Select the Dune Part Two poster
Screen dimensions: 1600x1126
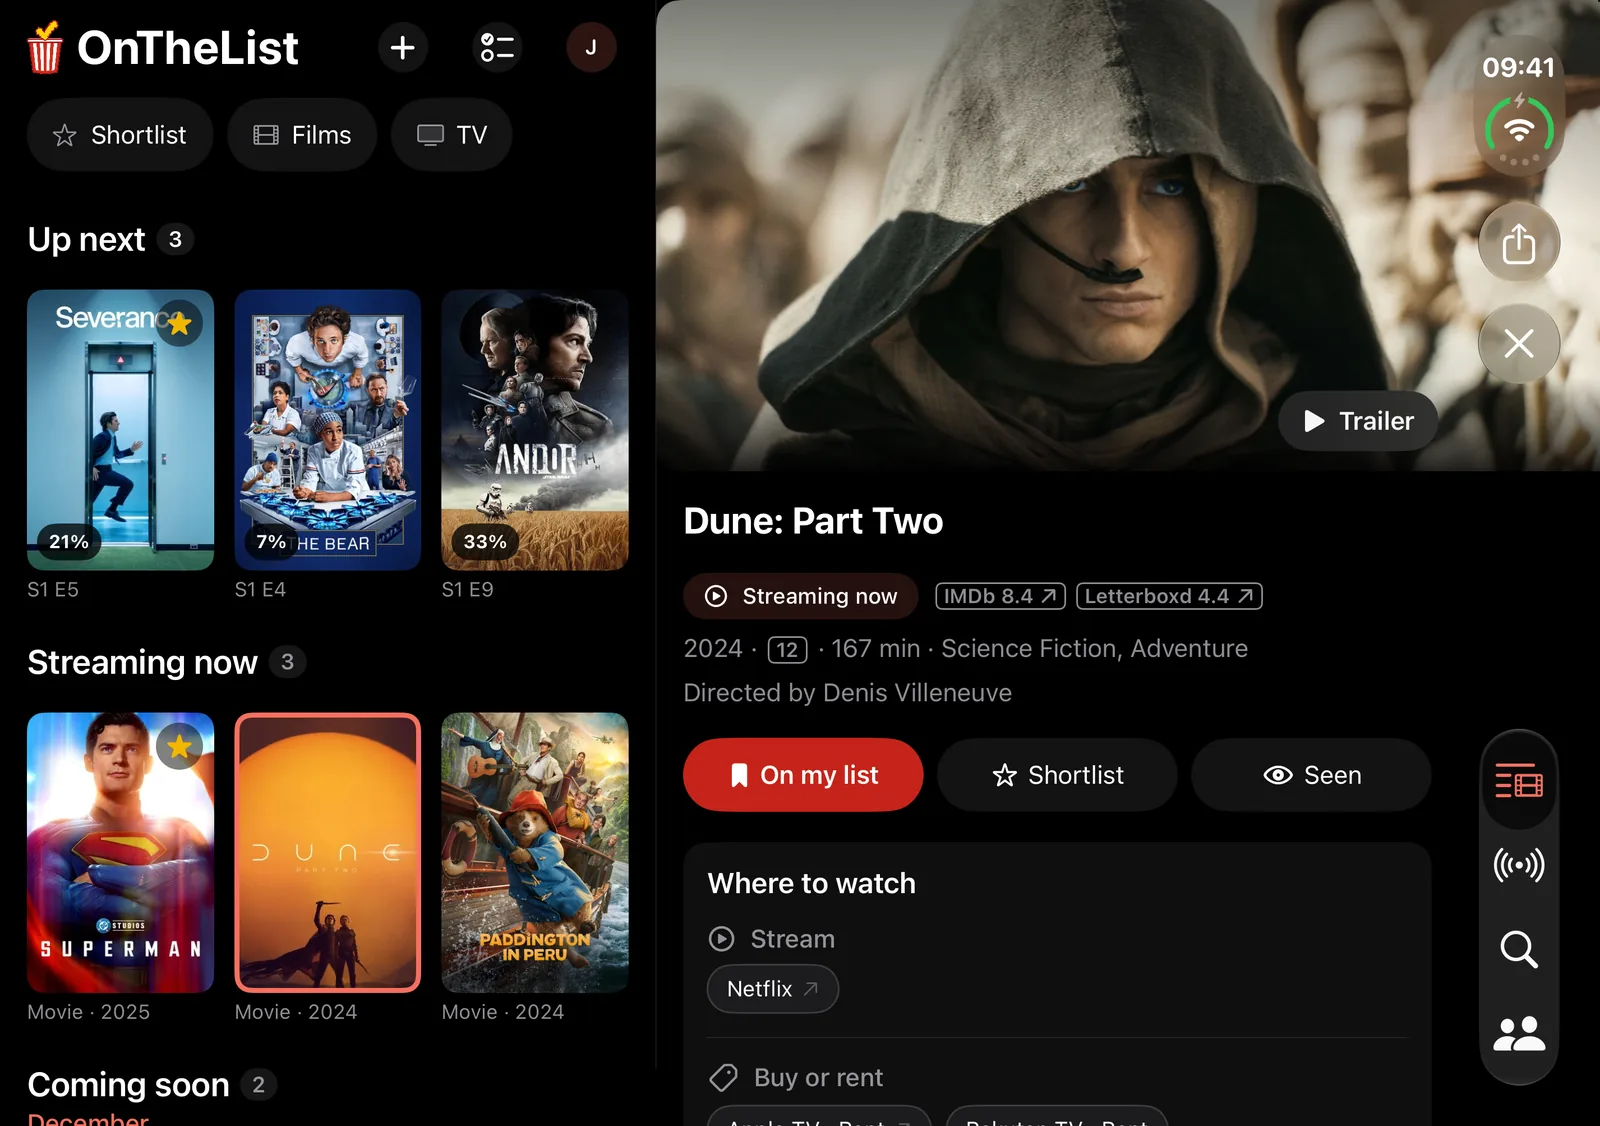click(328, 853)
